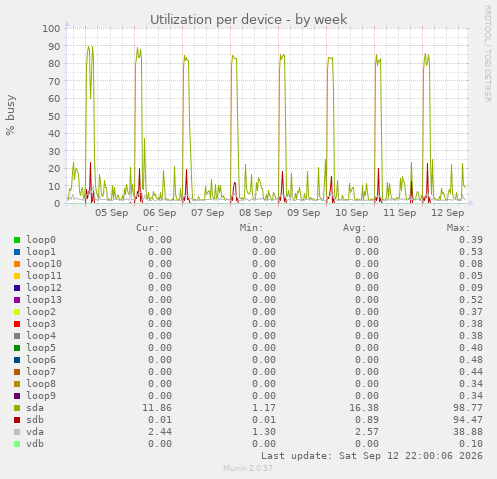Select the 'sda' legend label
The width and height of the screenshot is (497, 479).
(35, 408)
